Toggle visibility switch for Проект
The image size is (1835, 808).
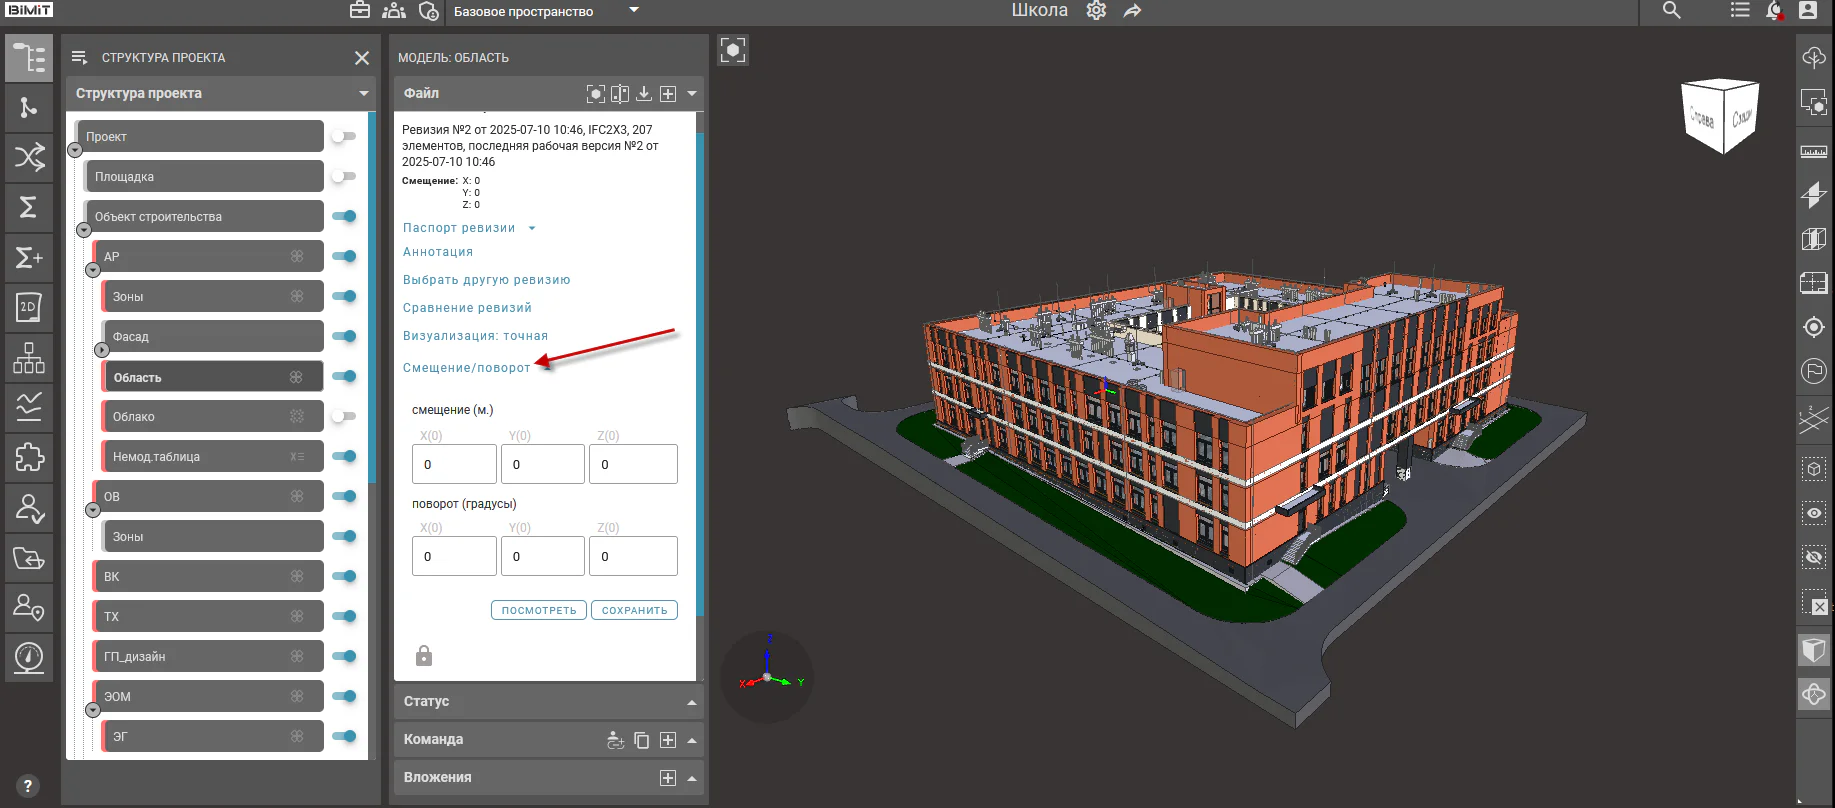pyautogui.click(x=344, y=136)
